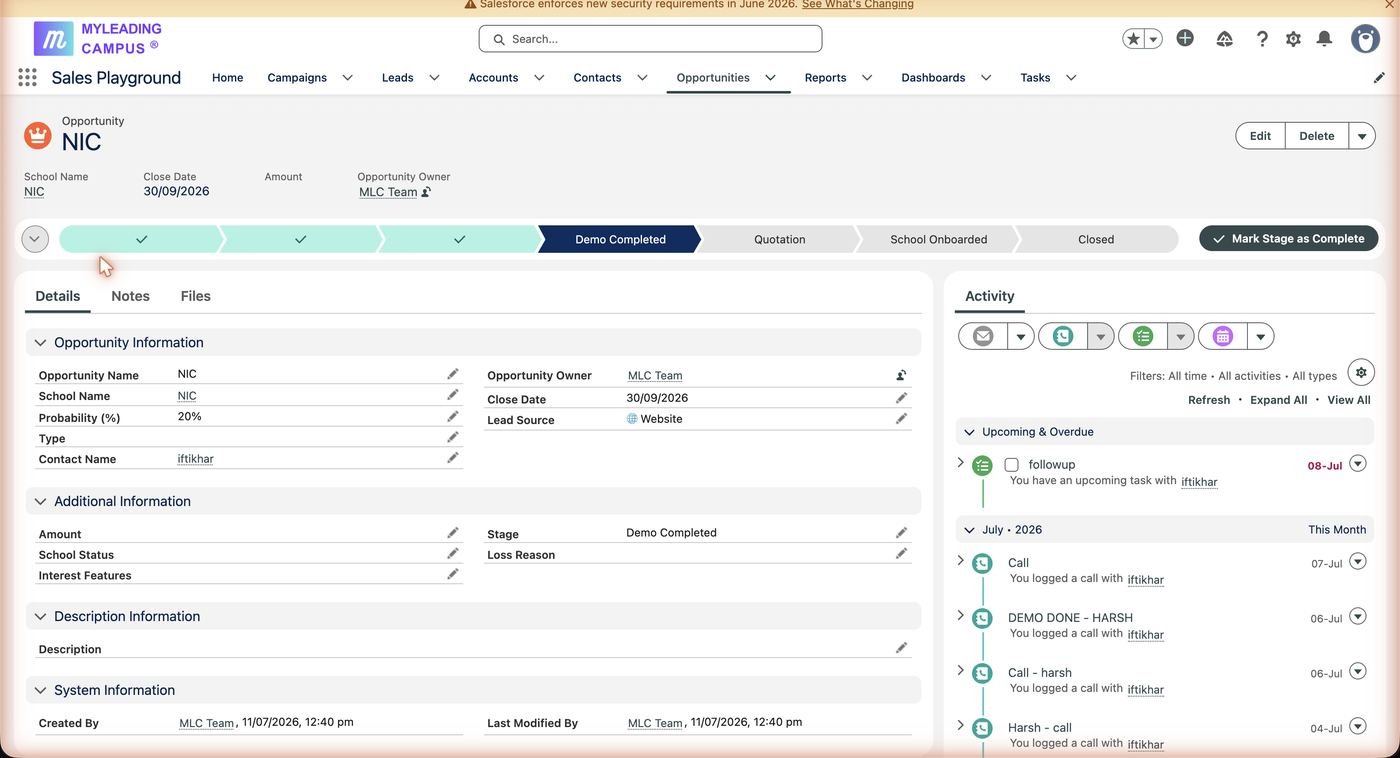This screenshot has width=1400, height=758.
Task: Edit the Probability (%) field pencil
Action: point(453,416)
